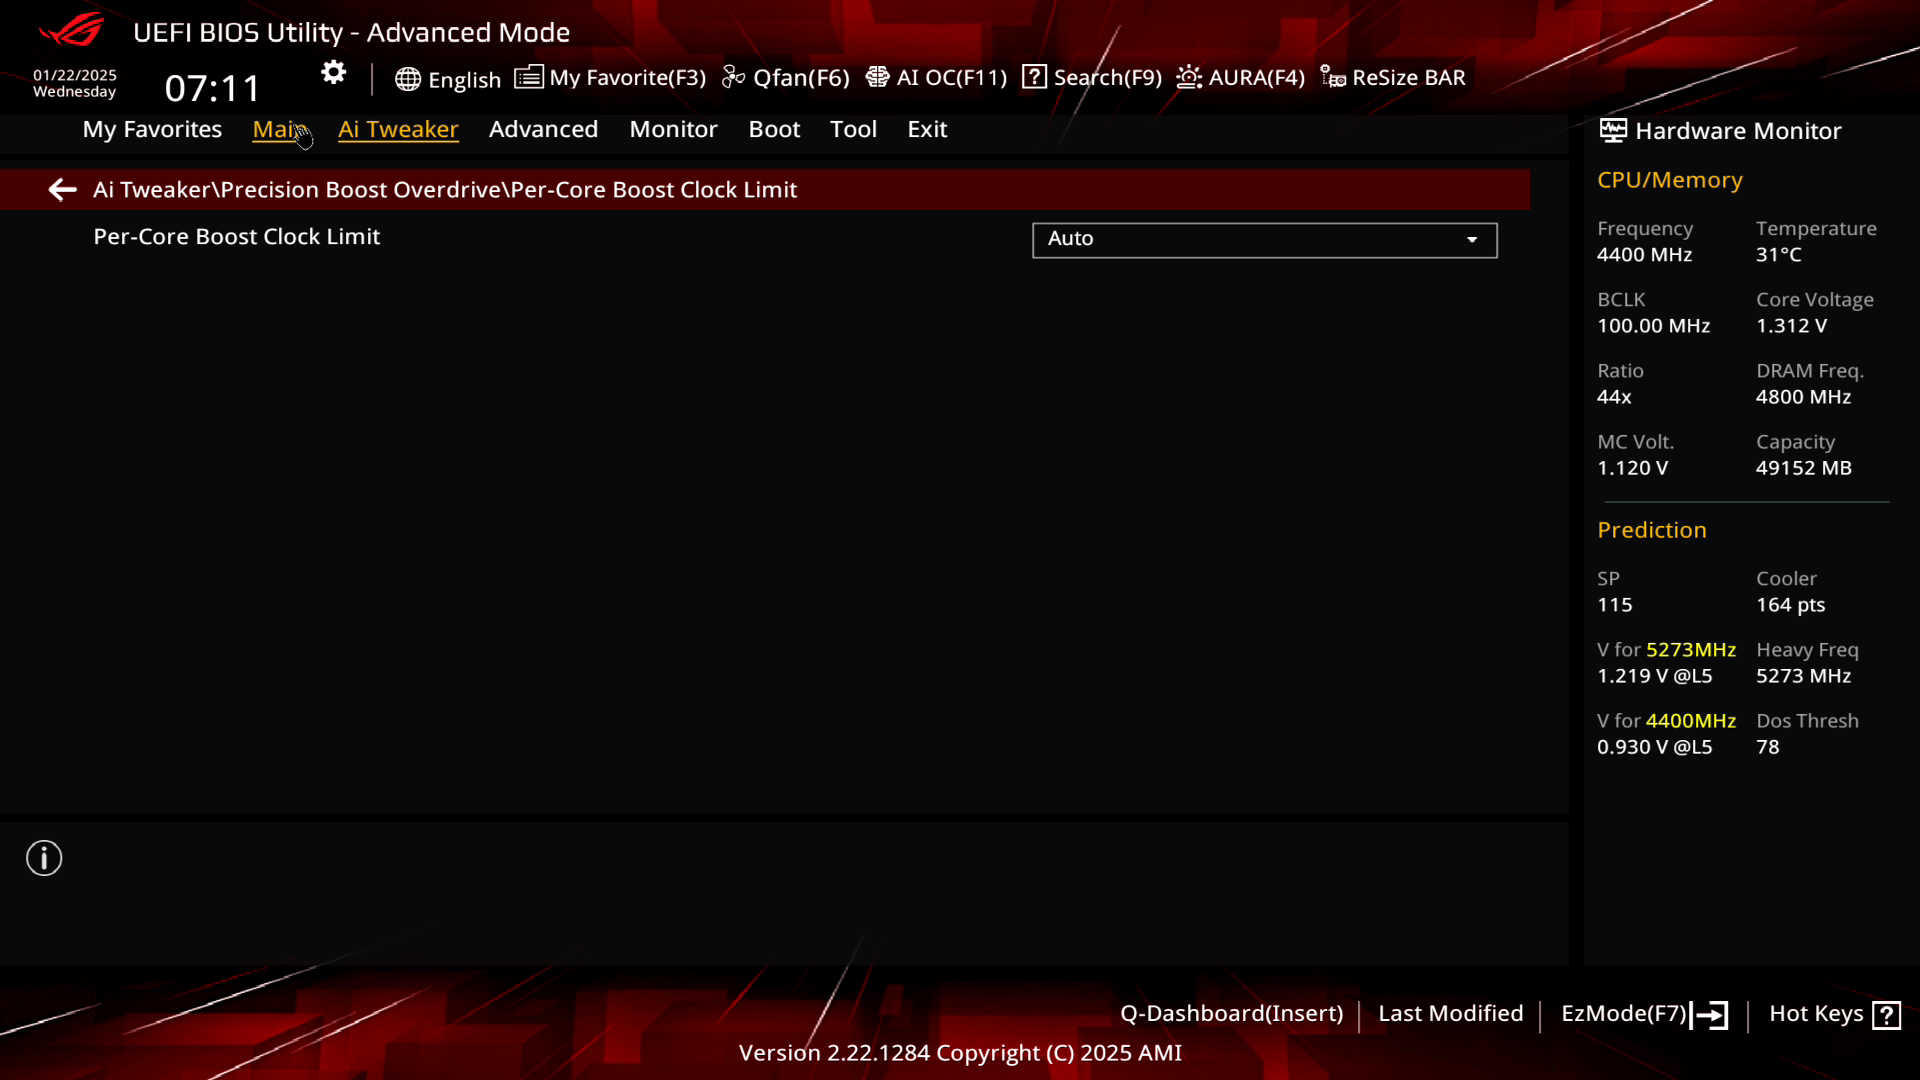This screenshot has height=1080, width=1920.
Task: Open AI OC panel with F11 icon
Action: 938,76
